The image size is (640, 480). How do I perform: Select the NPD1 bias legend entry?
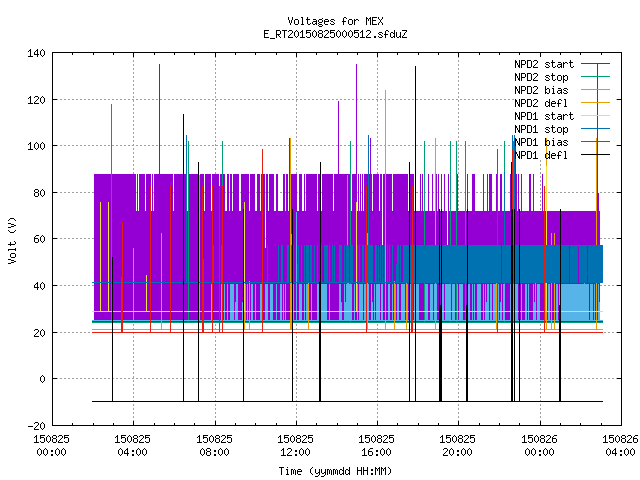(541, 142)
